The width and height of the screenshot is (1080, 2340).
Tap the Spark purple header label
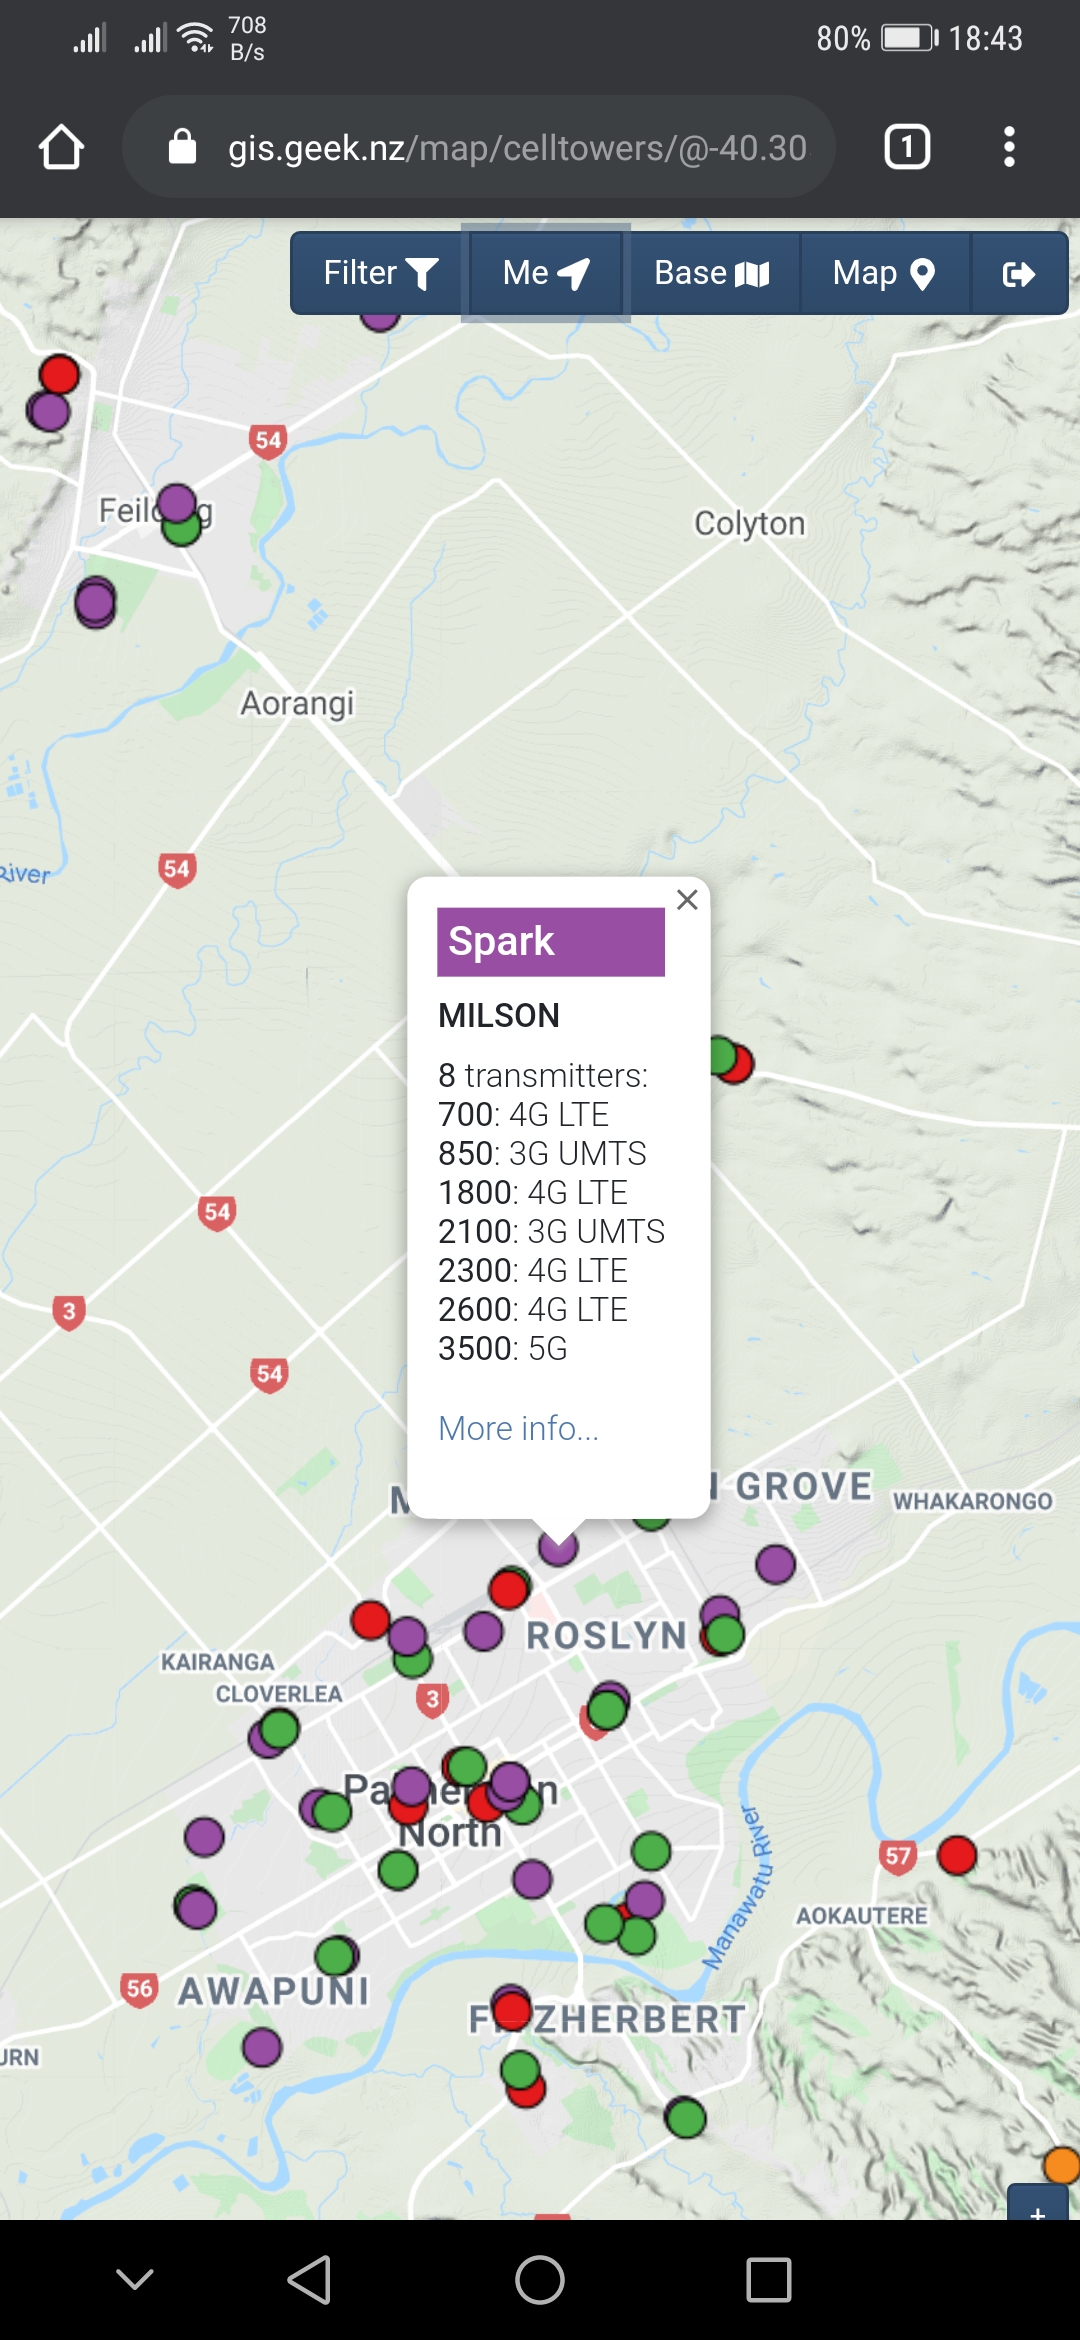(550, 941)
